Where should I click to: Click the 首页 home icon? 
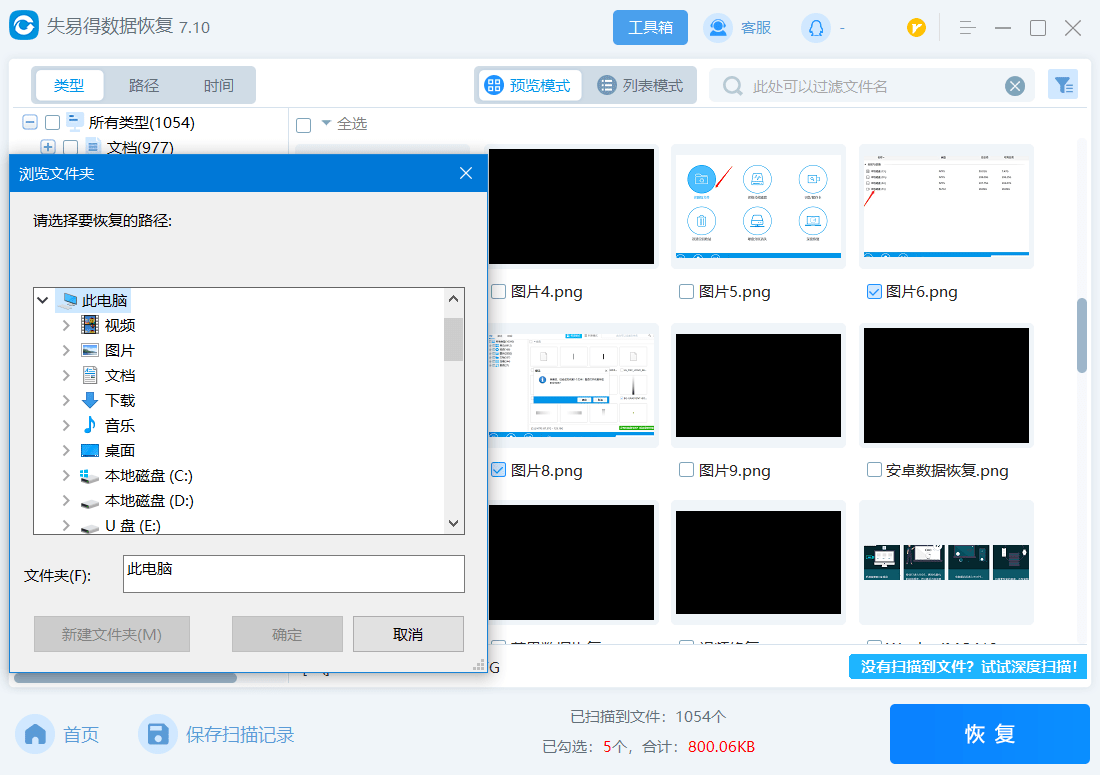tap(36, 735)
